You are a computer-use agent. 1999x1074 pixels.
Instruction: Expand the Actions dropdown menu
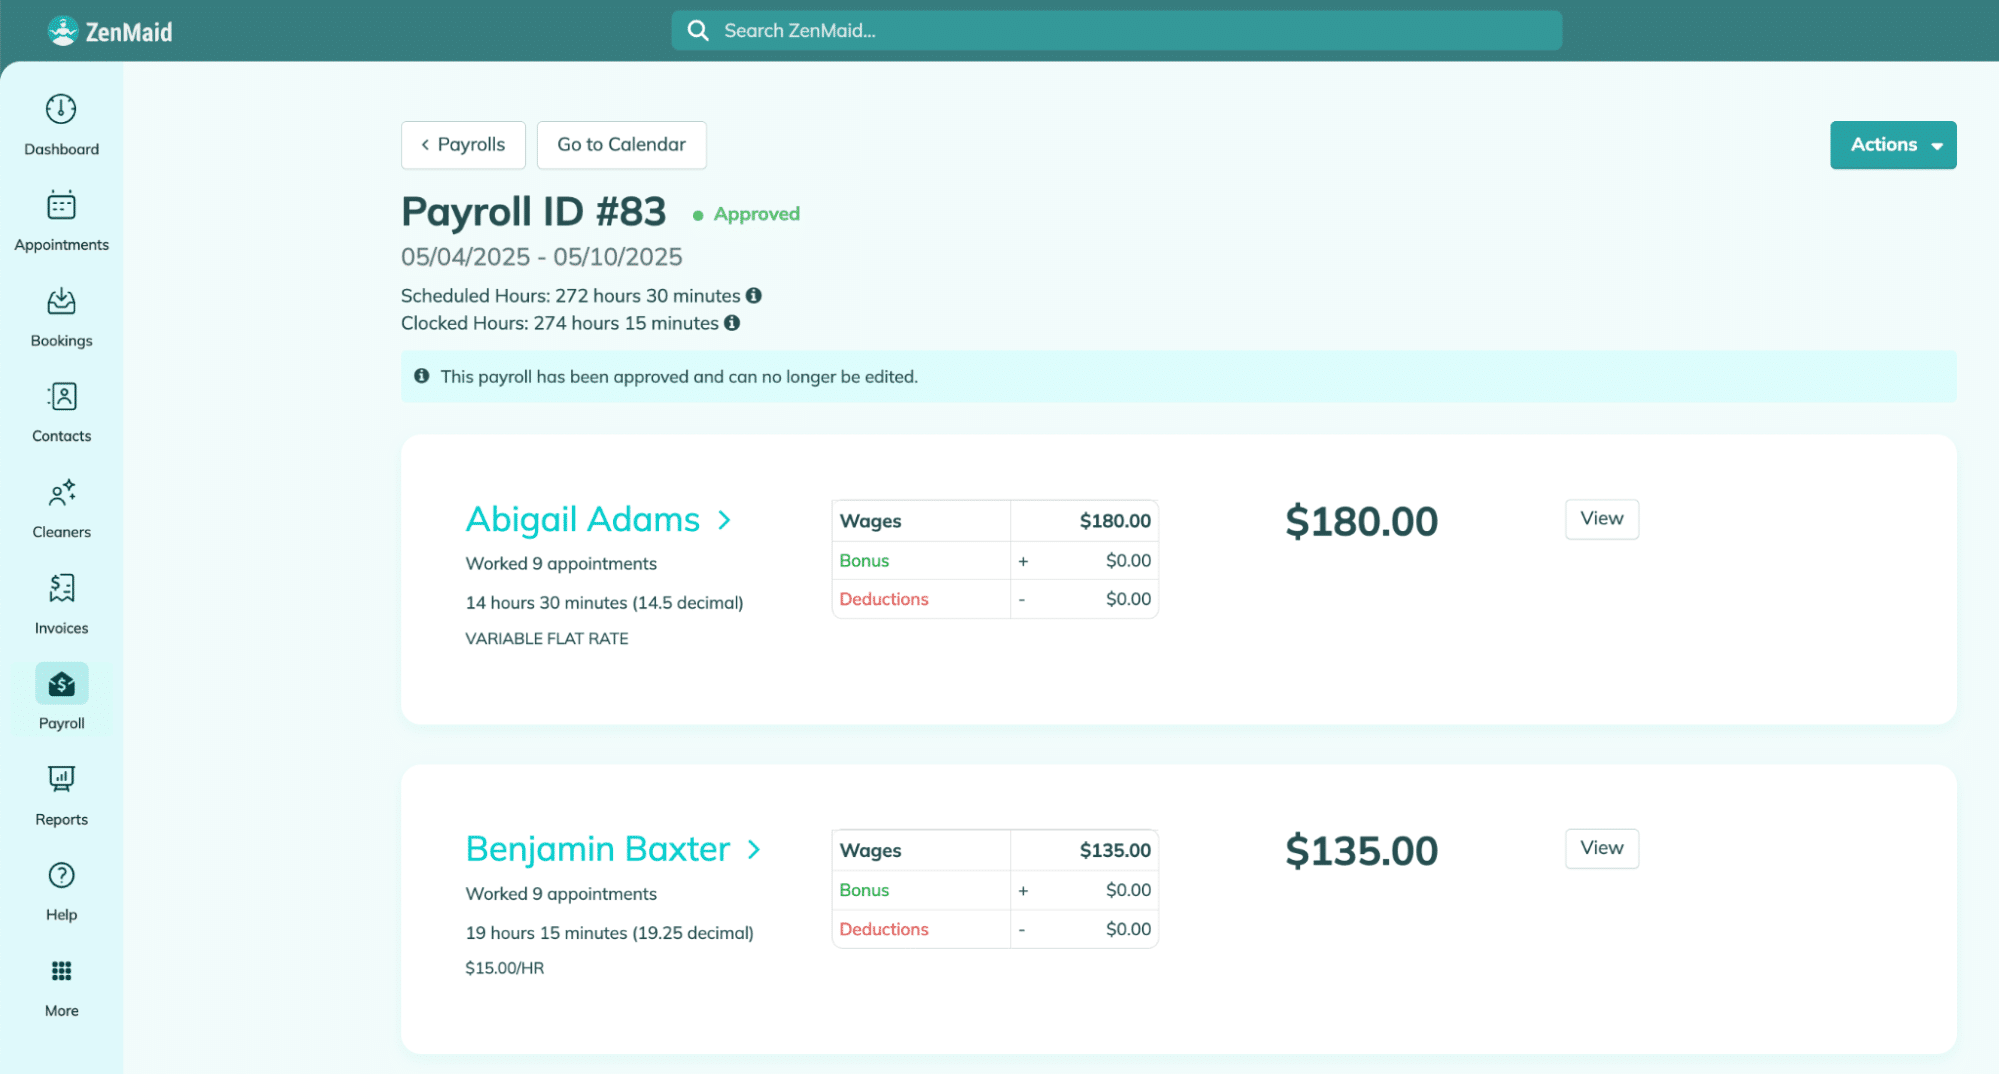click(1892, 145)
